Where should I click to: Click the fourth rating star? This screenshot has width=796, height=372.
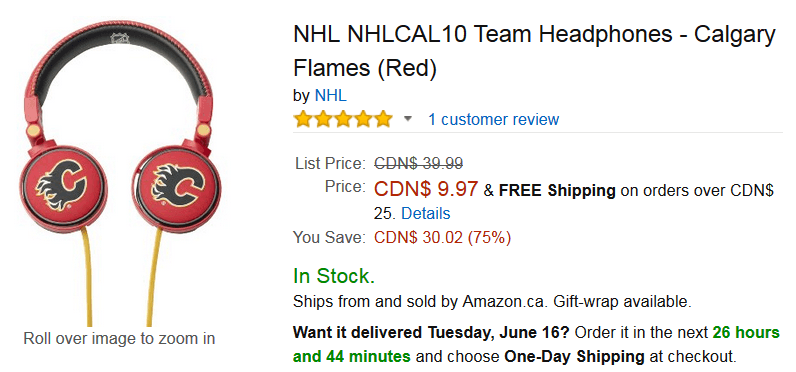[x=362, y=119]
